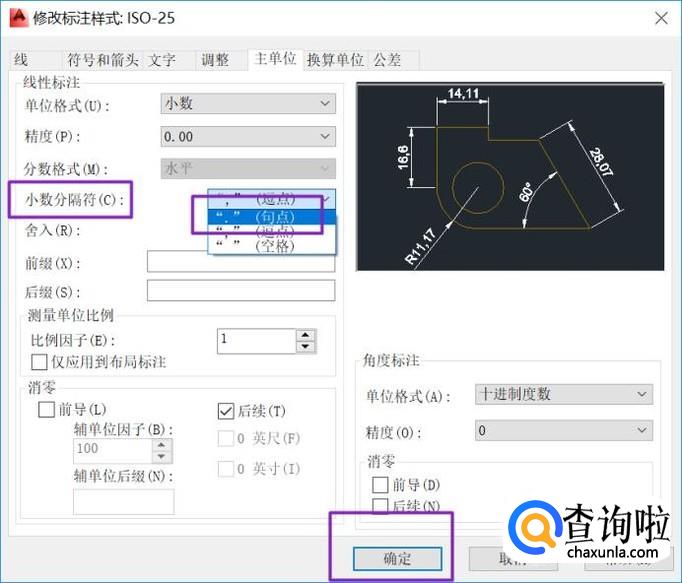Click the 后缀 text field
The height and width of the screenshot is (583, 682).
[x=240, y=291]
